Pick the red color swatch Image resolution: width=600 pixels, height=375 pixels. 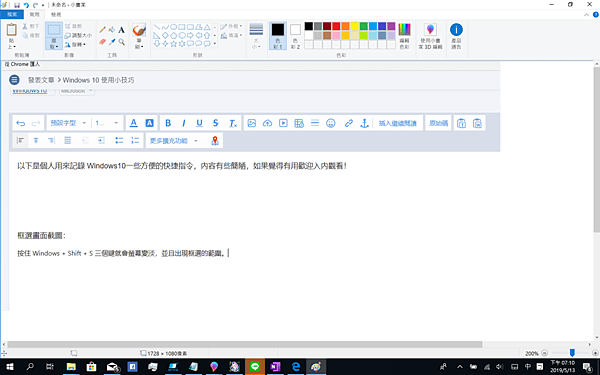pyautogui.click(x=336, y=26)
